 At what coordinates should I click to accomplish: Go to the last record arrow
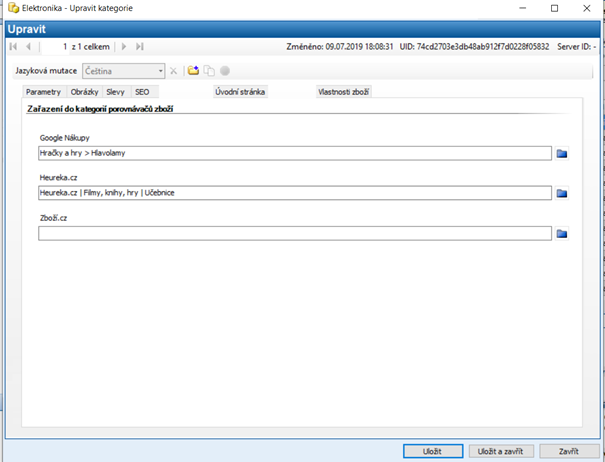140,46
